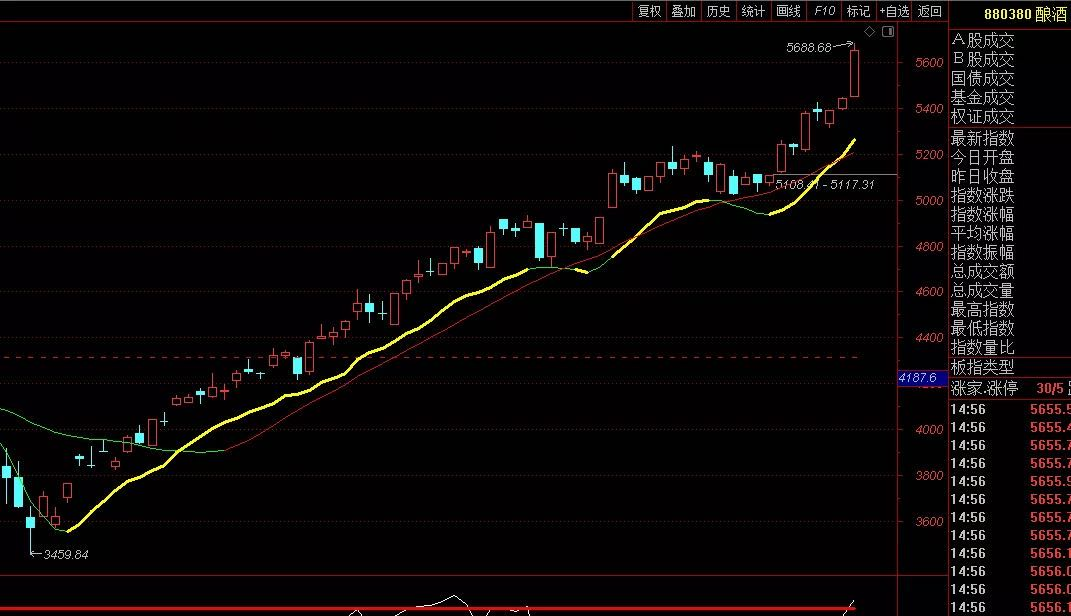Open the 历史 history view
Screen dimensions: 1071x616
pos(718,11)
